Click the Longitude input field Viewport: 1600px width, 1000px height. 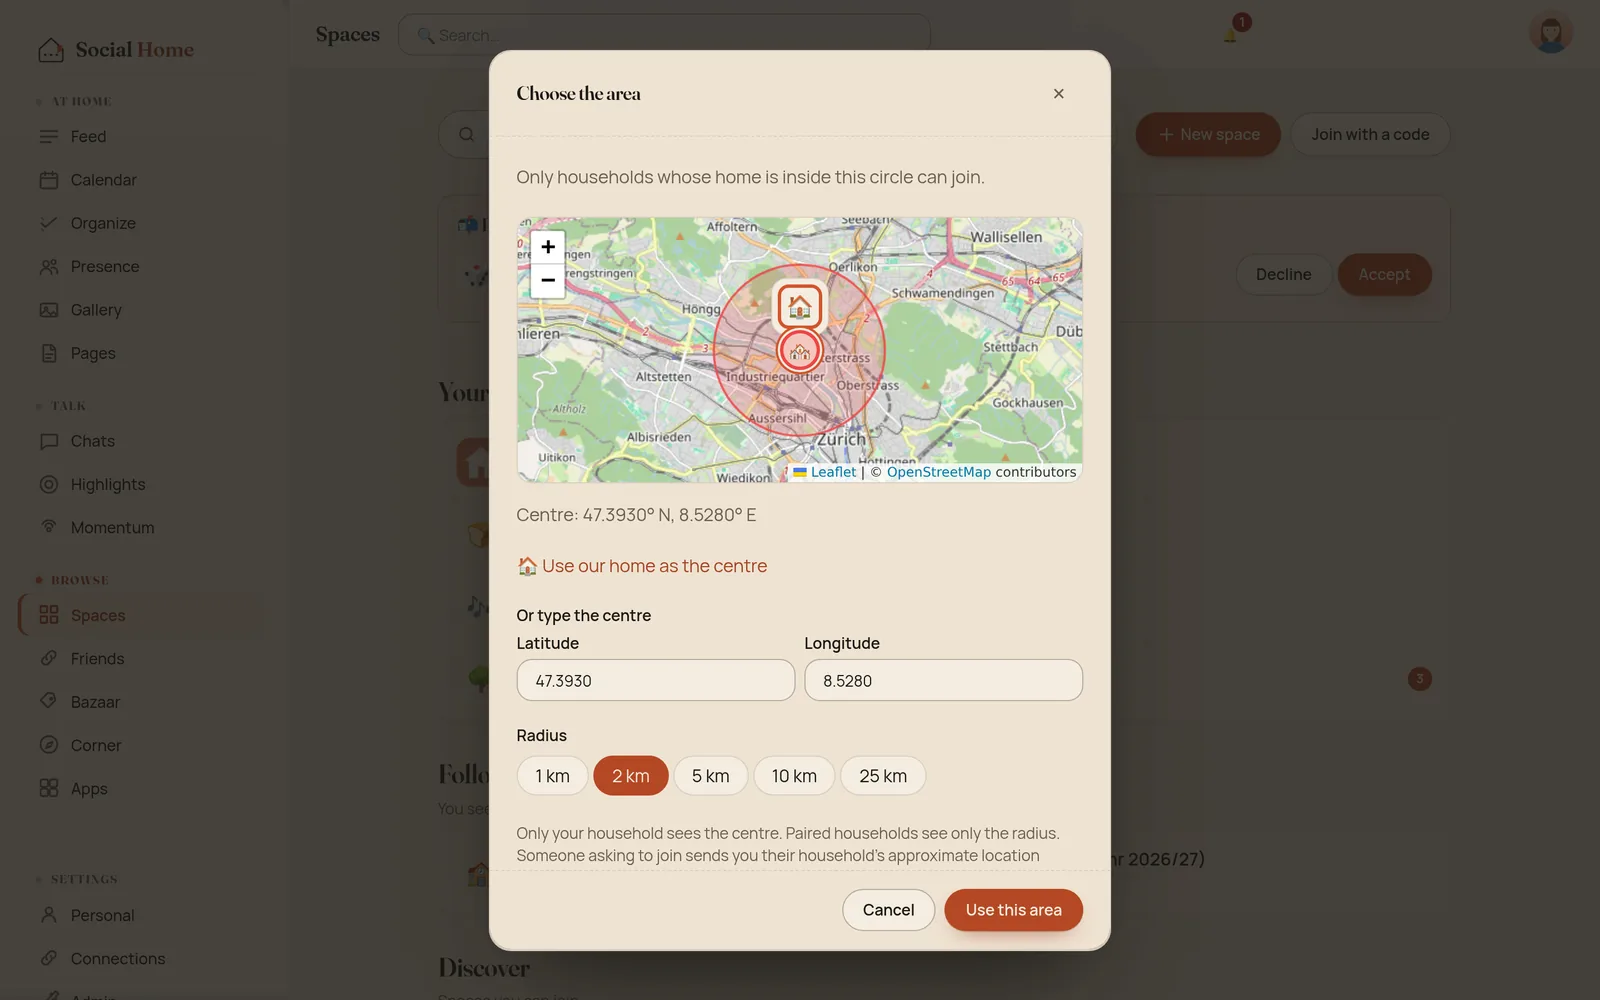[x=943, y=680]
